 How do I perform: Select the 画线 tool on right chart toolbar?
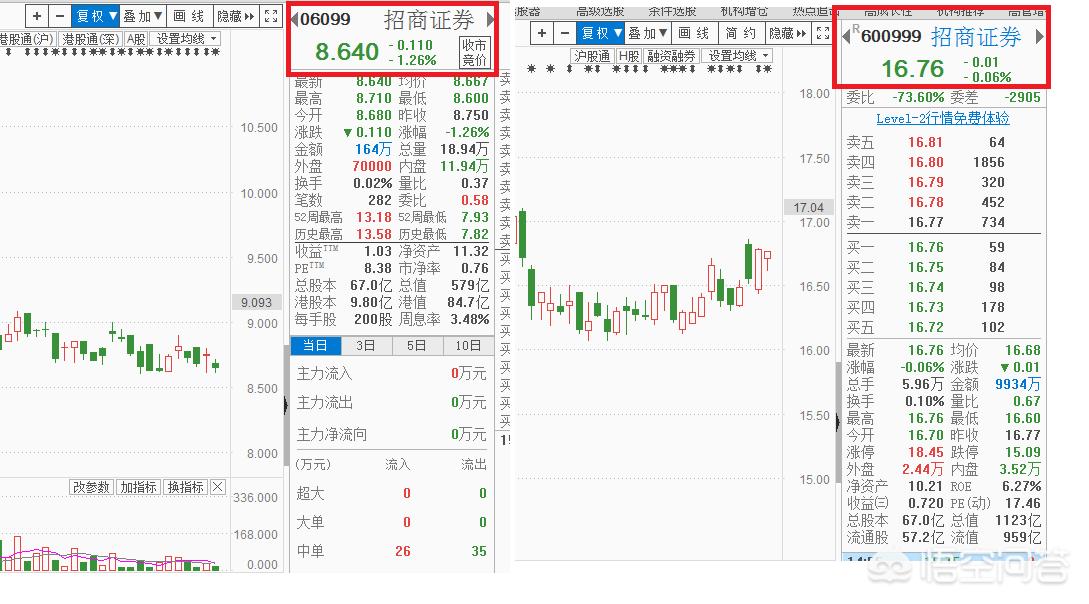(692, 33)
